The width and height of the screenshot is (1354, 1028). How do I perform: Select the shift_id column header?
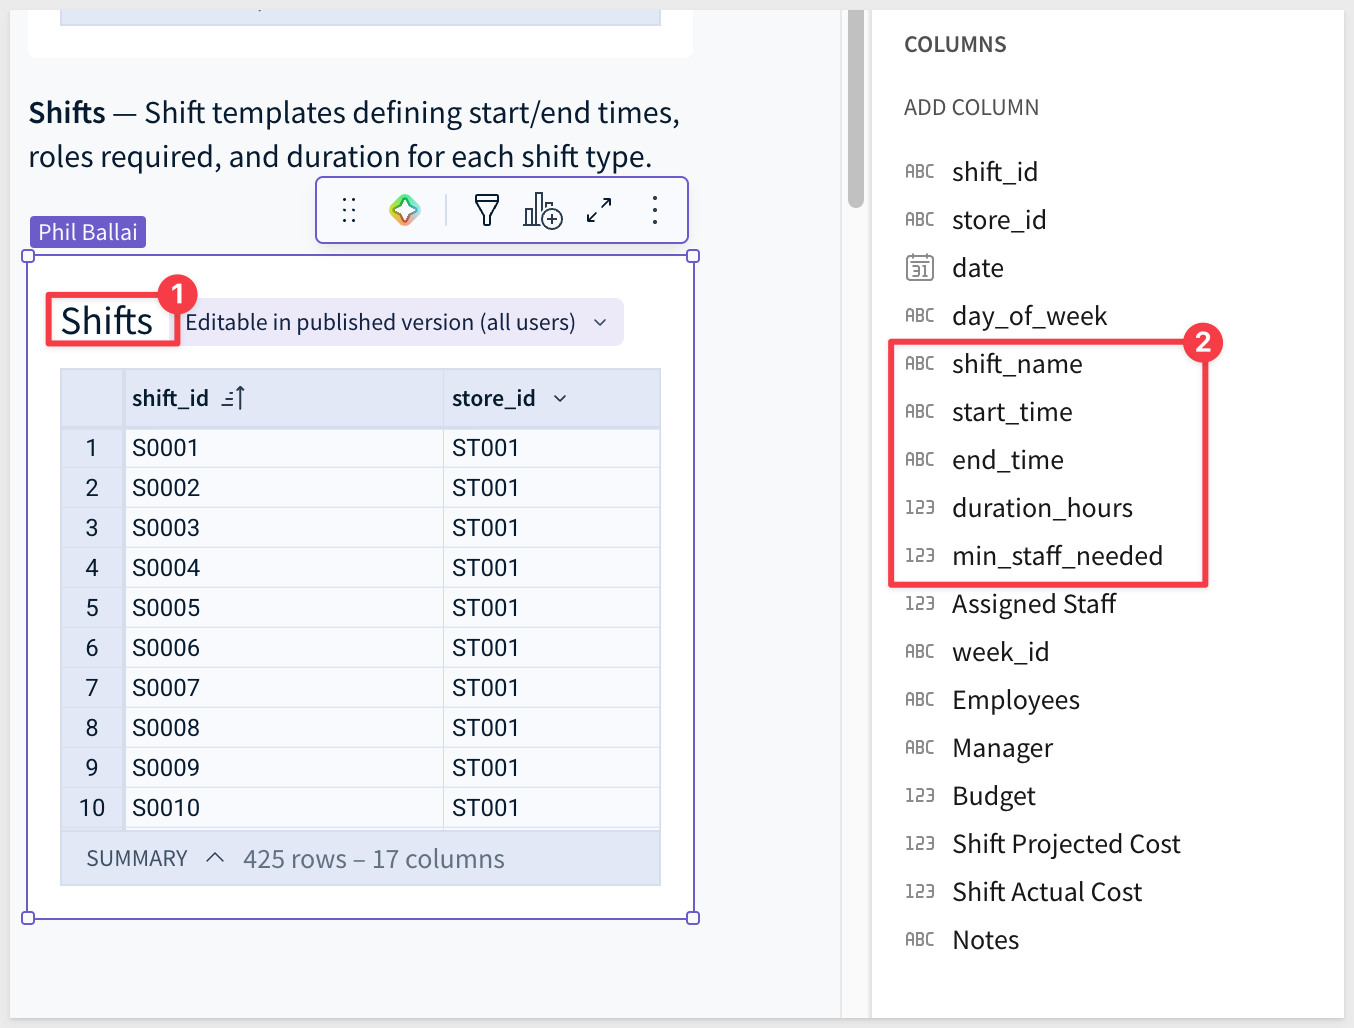[283, 398]
